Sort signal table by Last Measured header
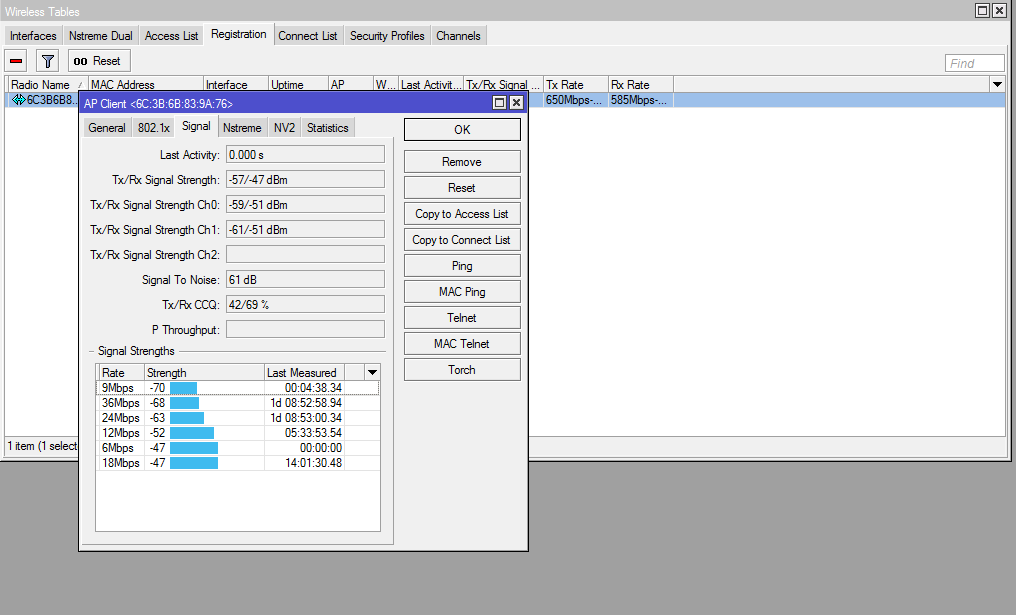 [x=305, y=373]
